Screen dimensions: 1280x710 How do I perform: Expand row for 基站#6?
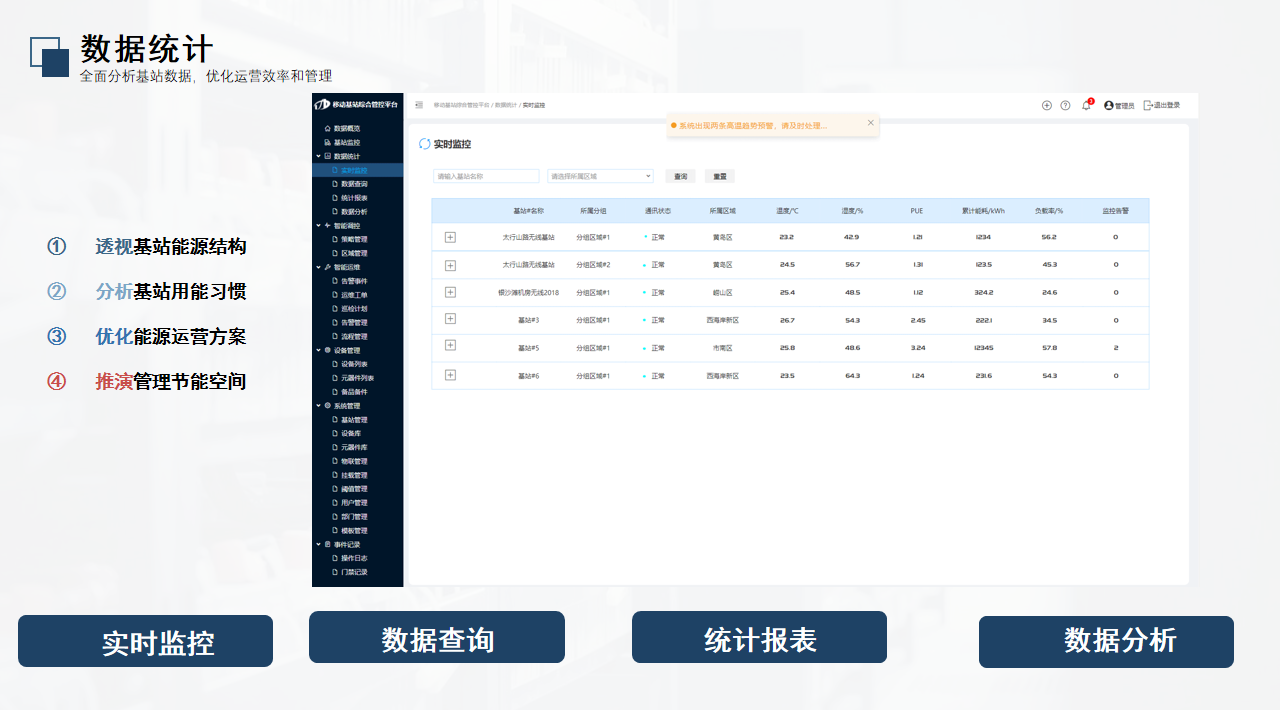tap(450, 375)
